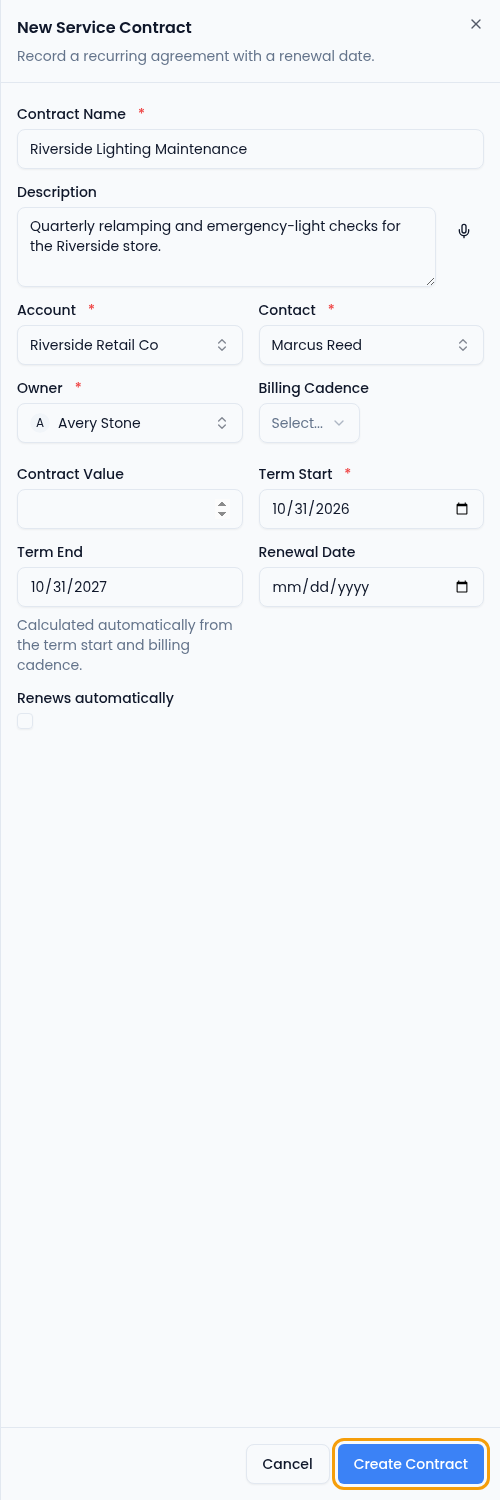Click into the Contract Name input field
Image resolution: width=500 pixels, height=1500 pixels.
click(250, 149)
